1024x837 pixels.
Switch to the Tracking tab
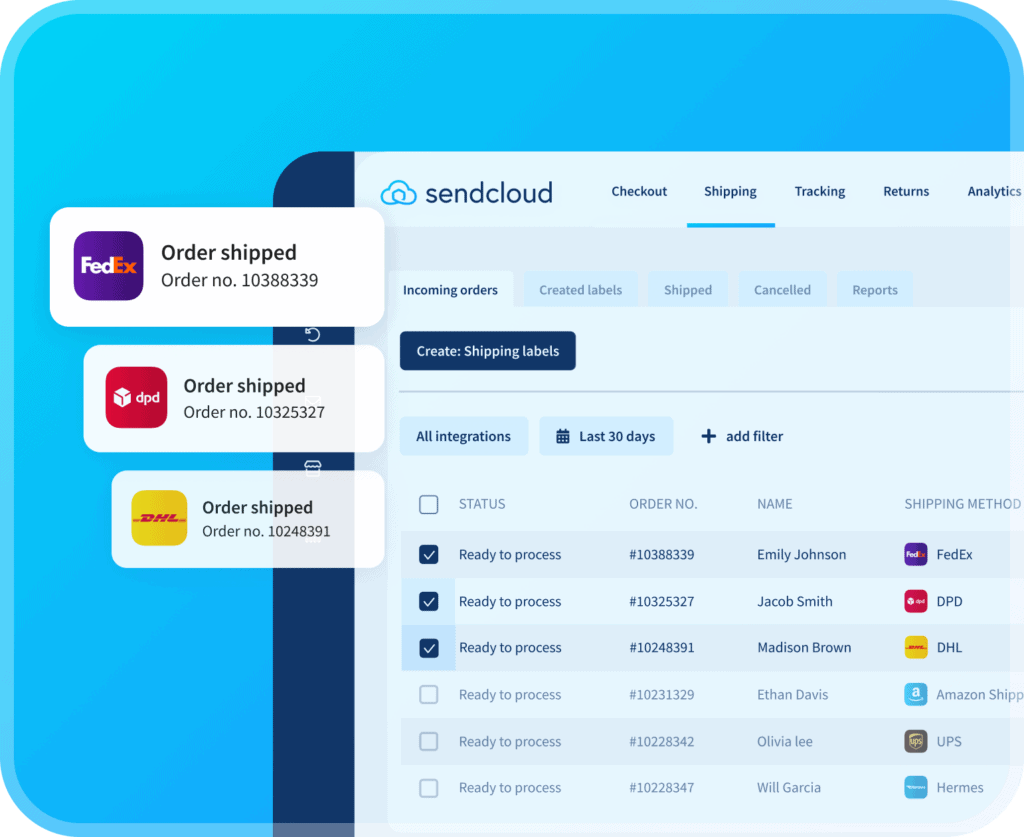coord(820,191)
